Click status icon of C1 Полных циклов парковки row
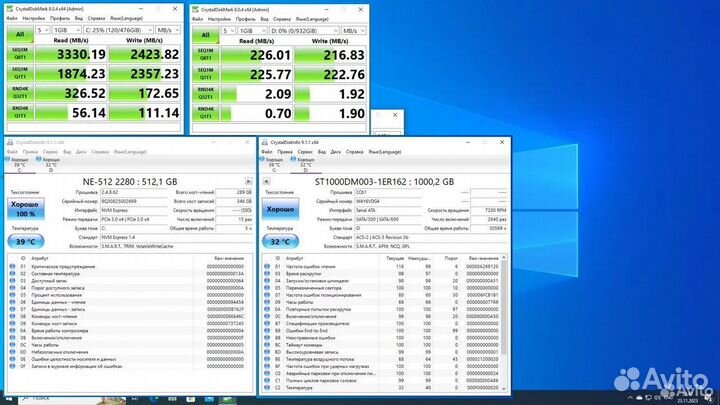Image resolution: width=720 pixels, height=405 pixels. pyautogui.click(x=267, y=380)
